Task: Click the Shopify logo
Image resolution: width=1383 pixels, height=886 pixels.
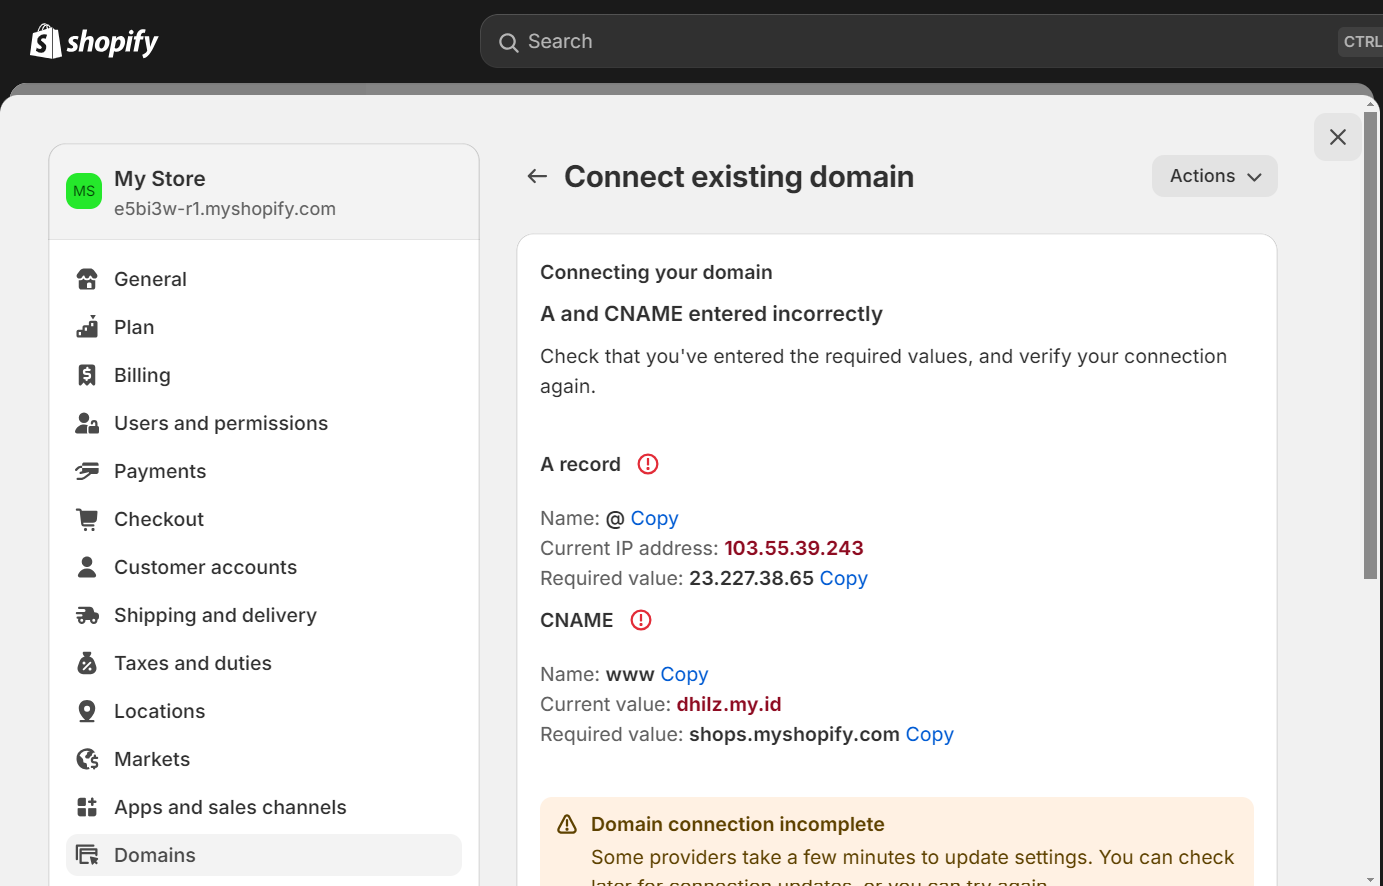Action: click(x=94, y=41)
